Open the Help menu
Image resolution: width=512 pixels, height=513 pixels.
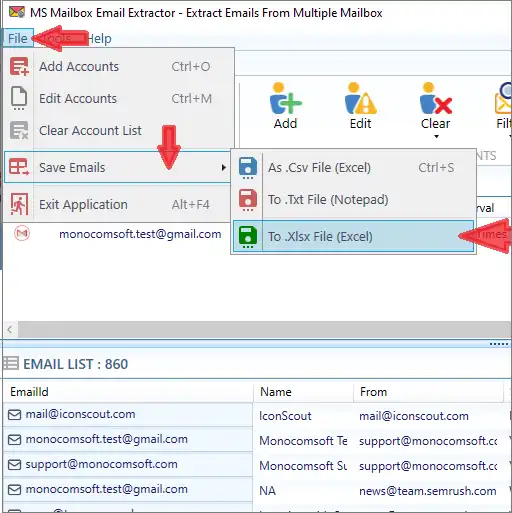tap(99, 38)
